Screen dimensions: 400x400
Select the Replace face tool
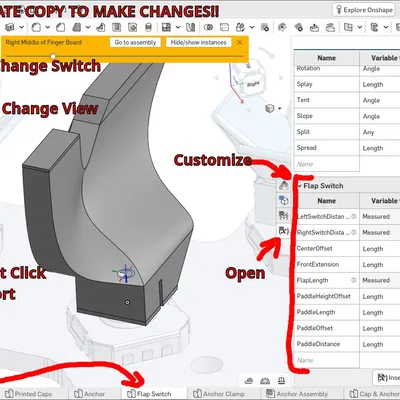(x=330, y=27)
